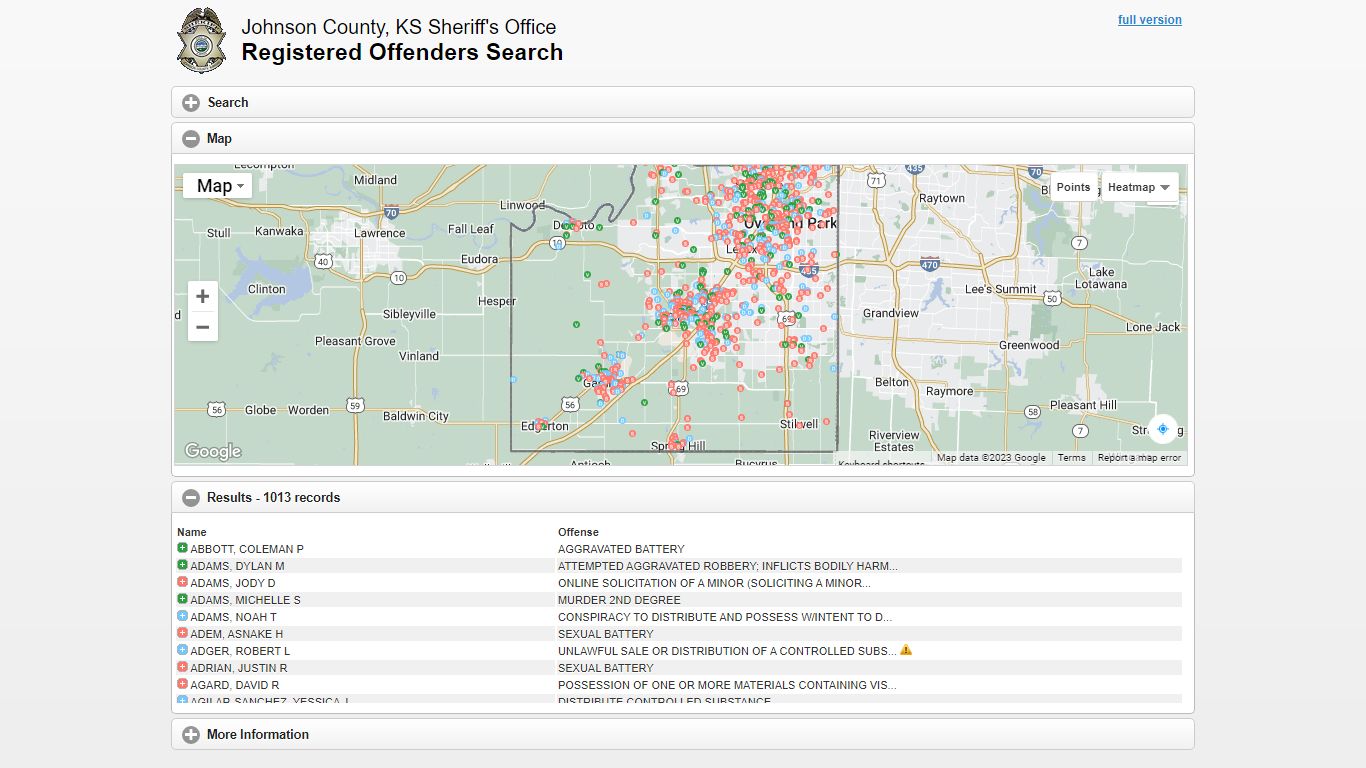The image size is (1366, 768).
Task: Expand record for ADEM, ASNAKE H
Action: tap(182, 634)
